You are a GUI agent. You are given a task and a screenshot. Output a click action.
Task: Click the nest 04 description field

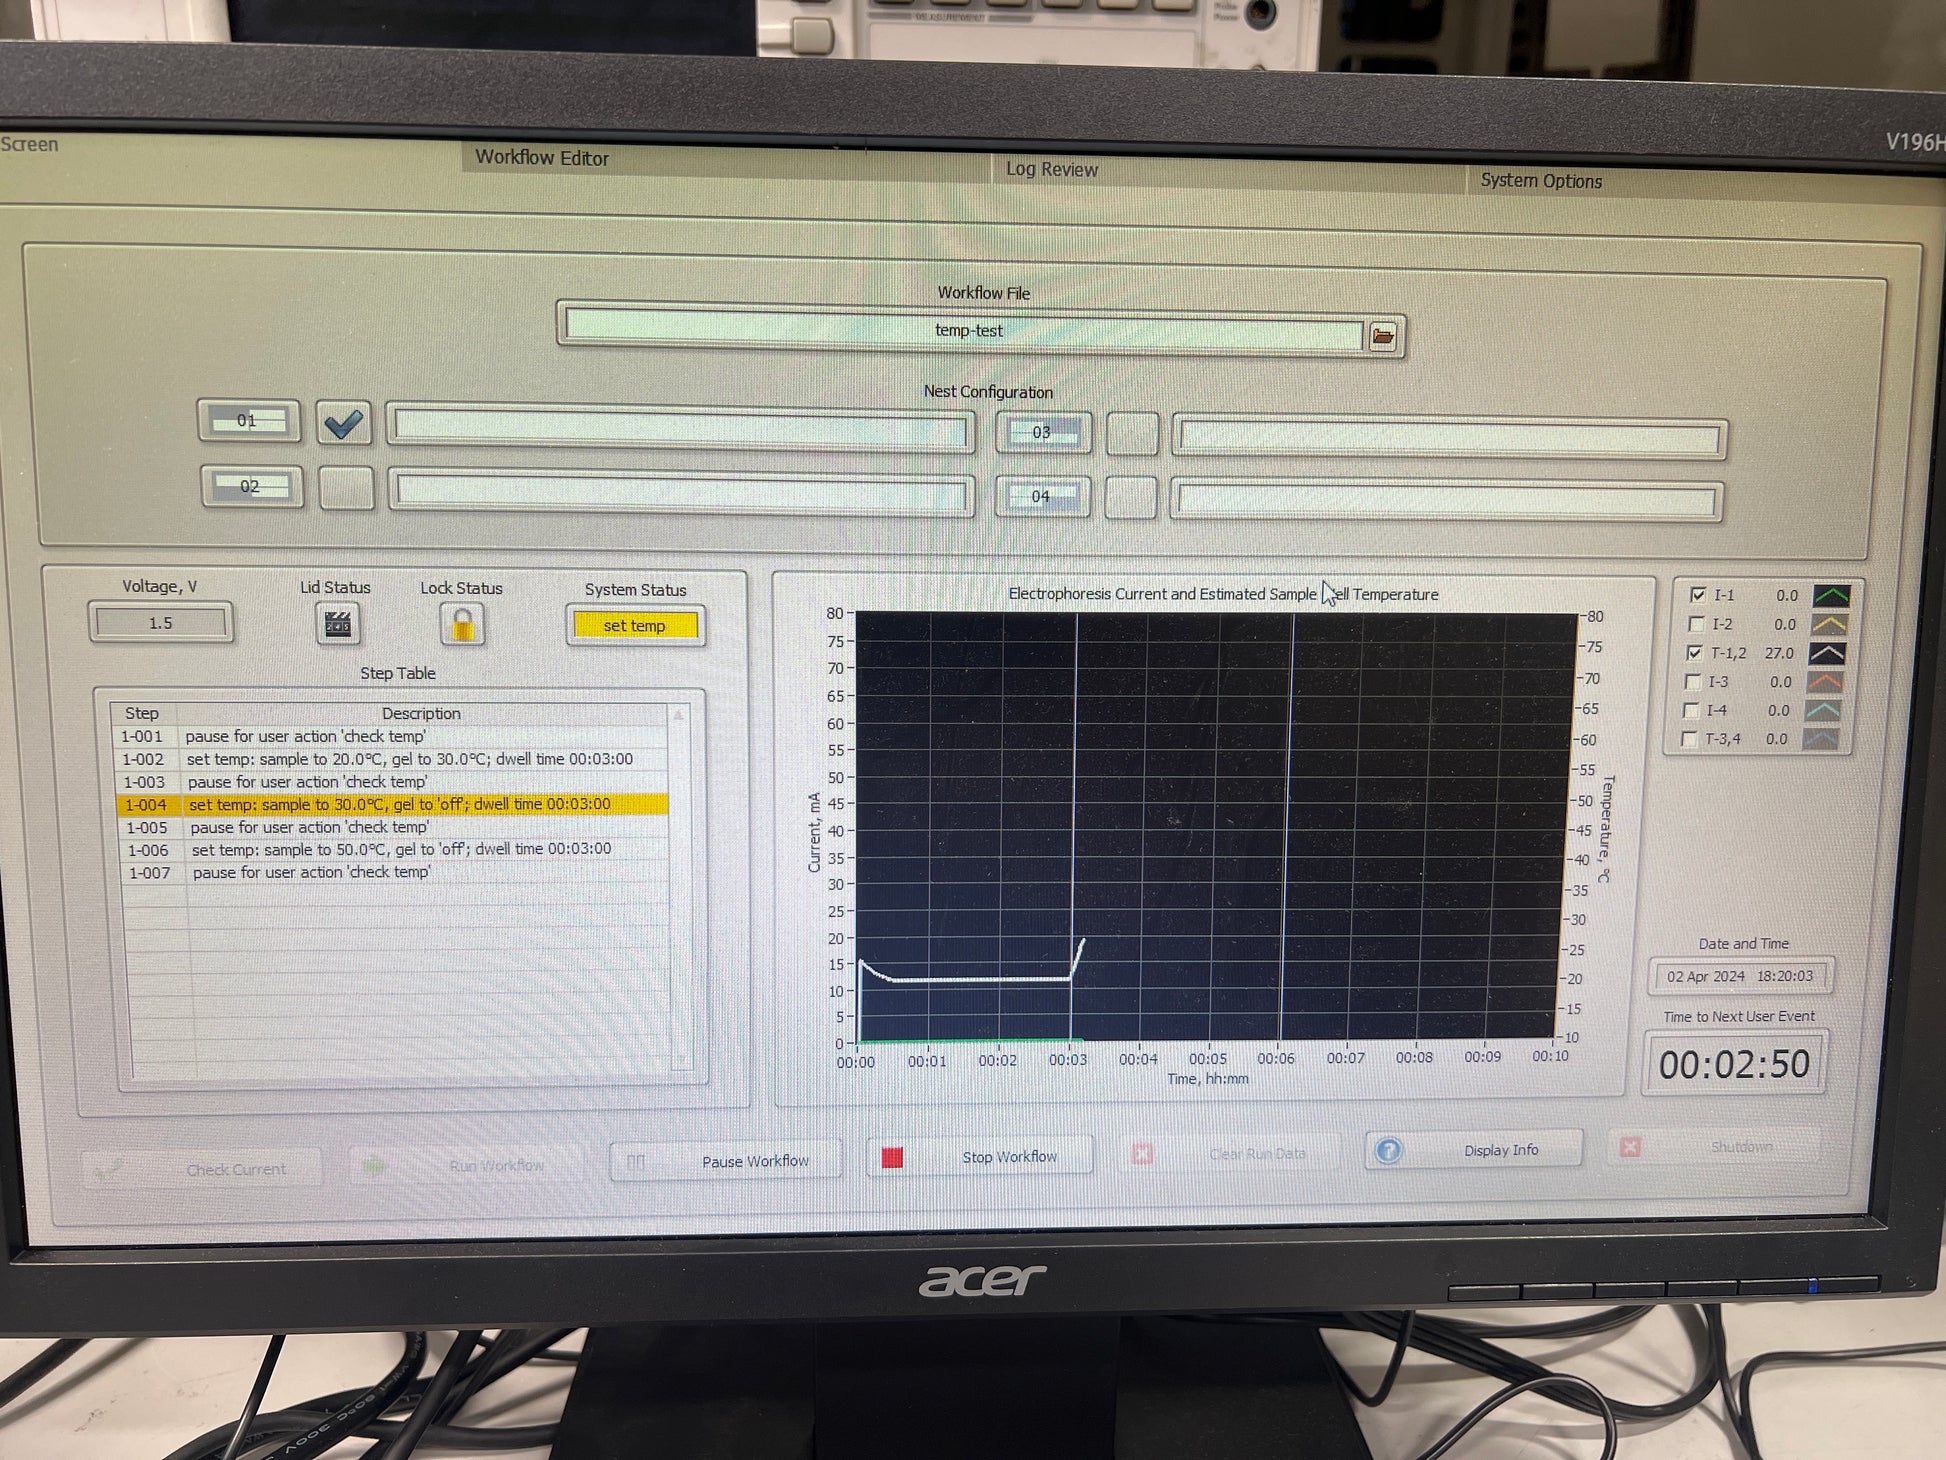coord(1446,501)
